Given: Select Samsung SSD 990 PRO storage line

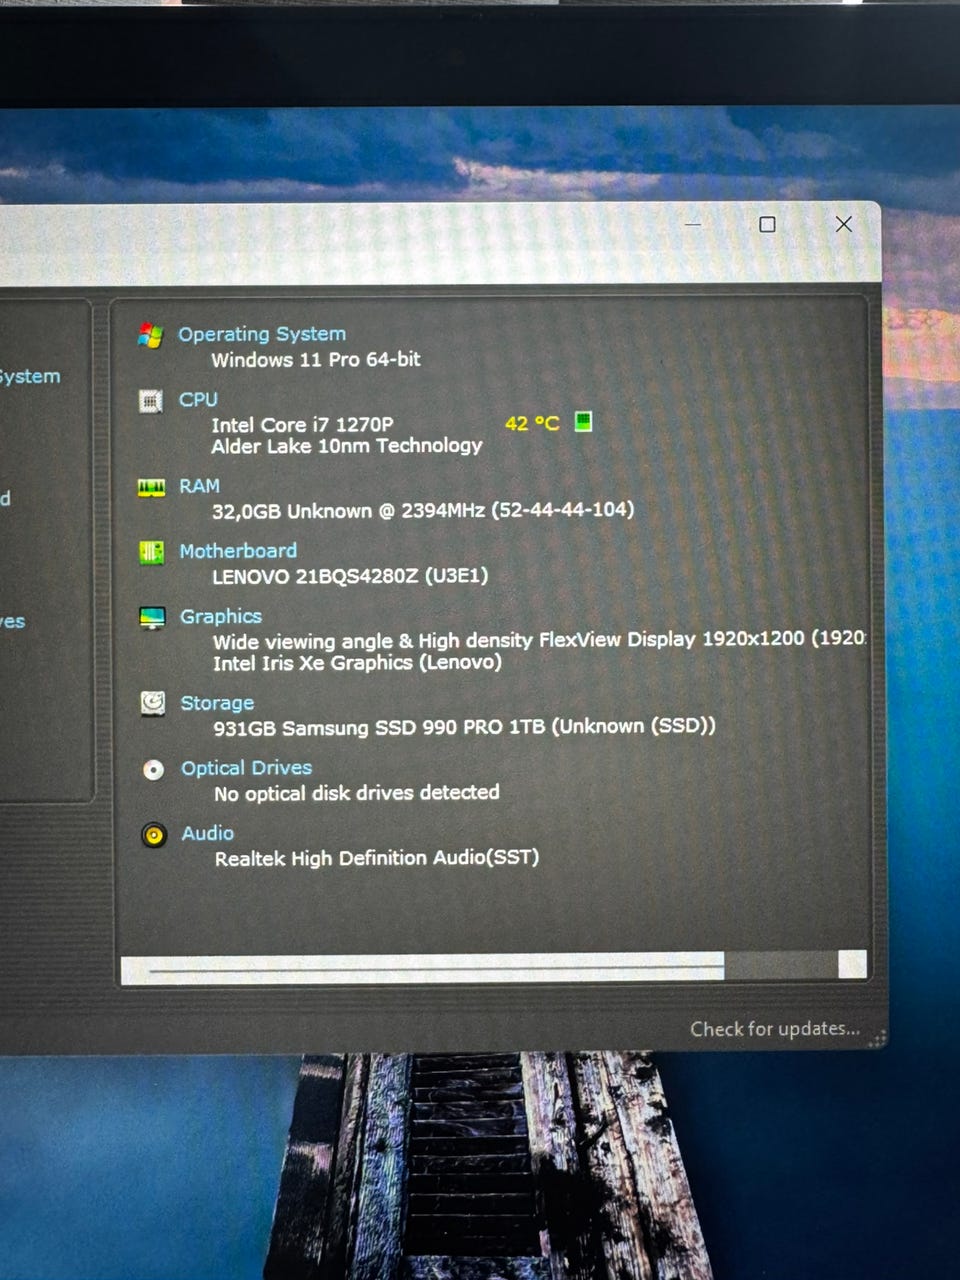Looking at the screenshot, I should pyautogui.click(x=464, y=727).
